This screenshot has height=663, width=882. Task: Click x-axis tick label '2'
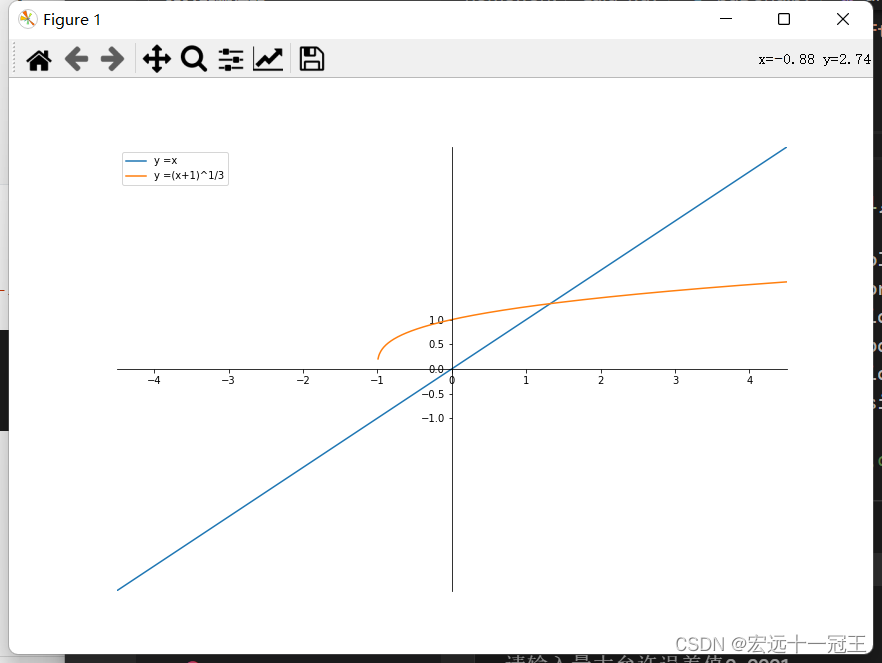601,381
